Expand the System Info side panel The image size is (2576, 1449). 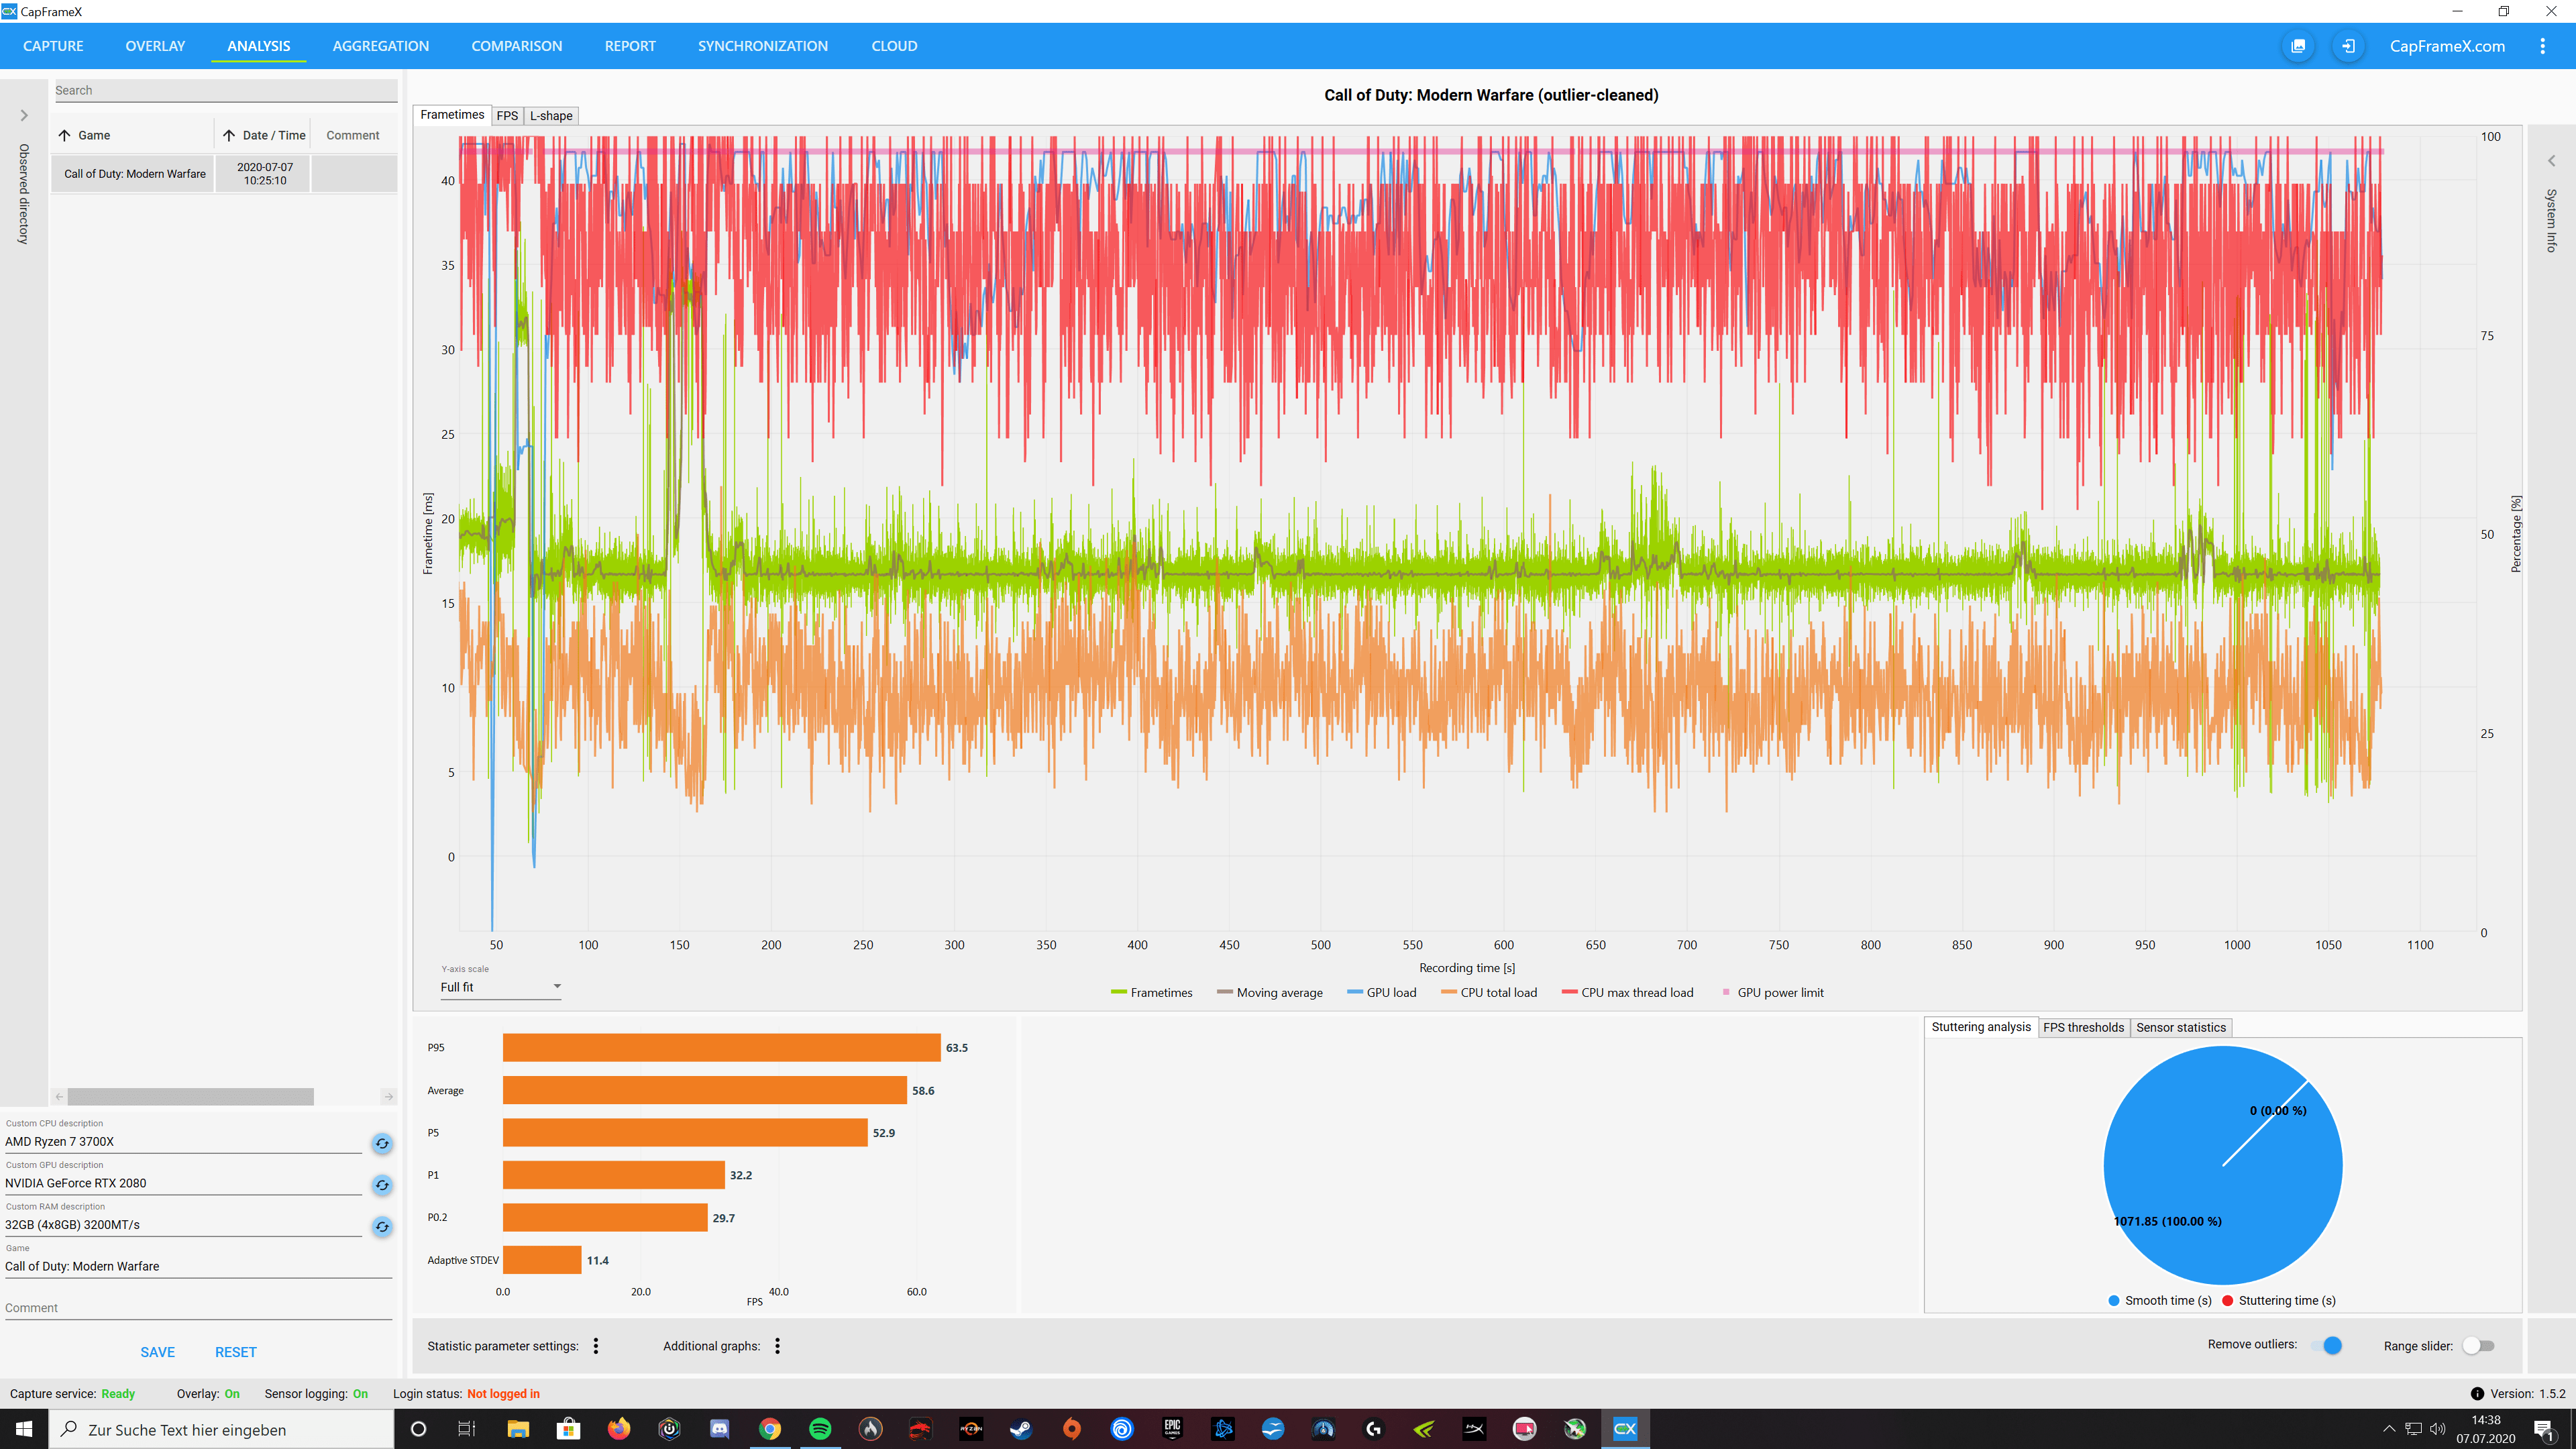[2551, 161]
